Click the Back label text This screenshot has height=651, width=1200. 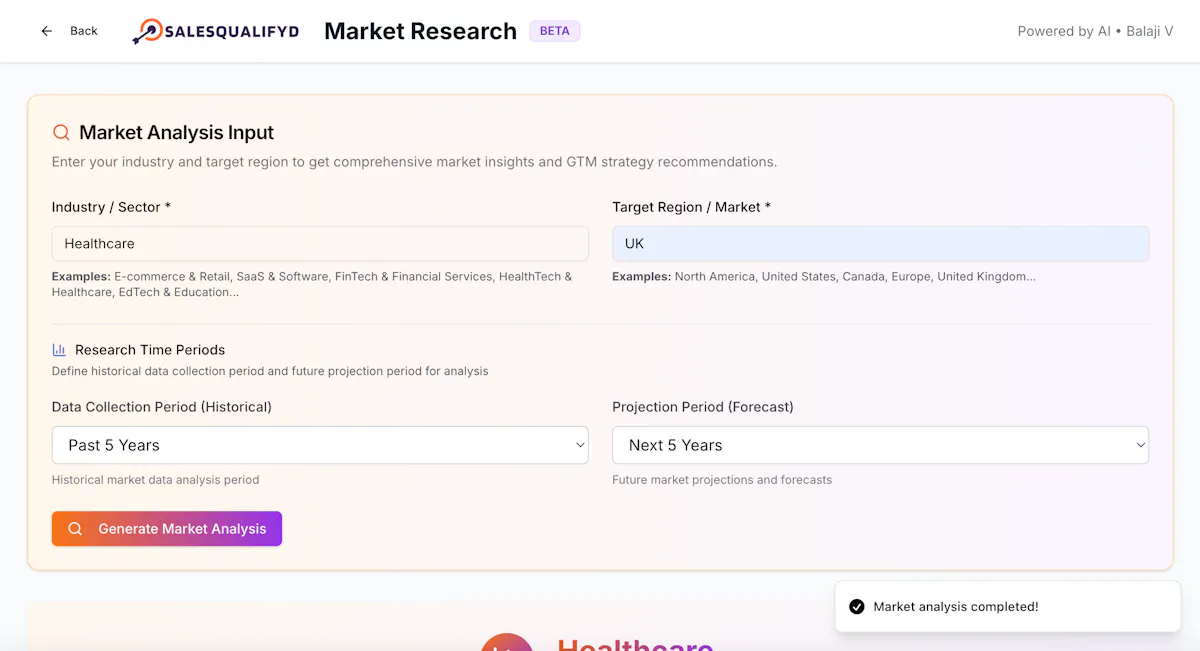pyautogui.click(x=84, y=31)
